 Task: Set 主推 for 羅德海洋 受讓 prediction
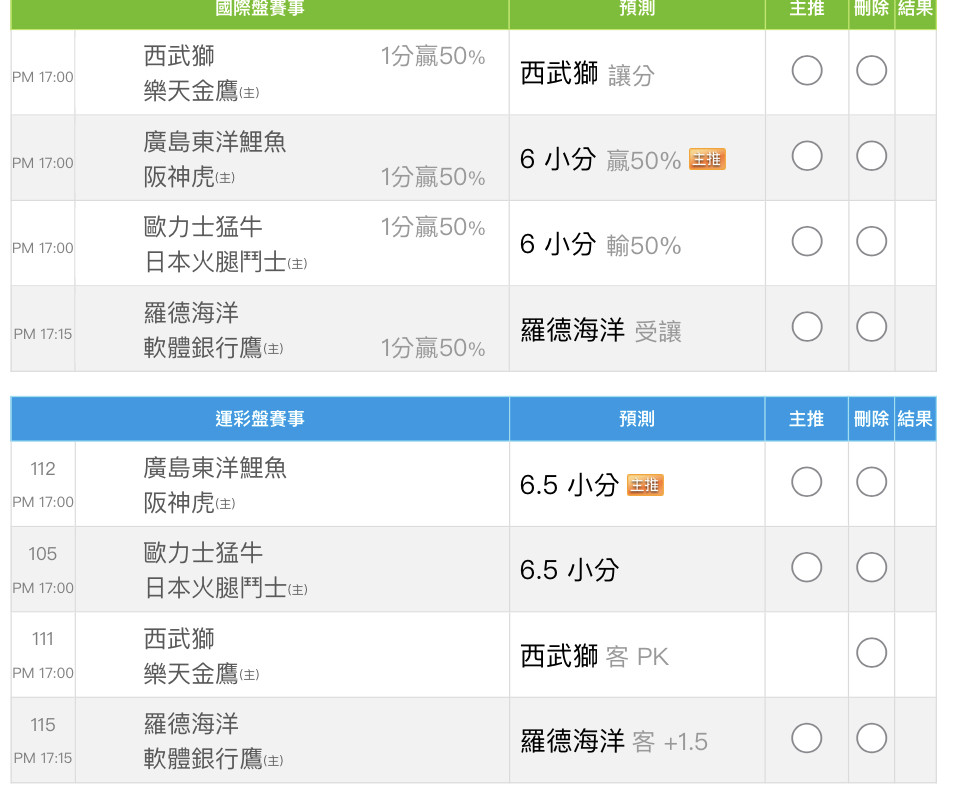pyautogui.click(x=806, y=327)
